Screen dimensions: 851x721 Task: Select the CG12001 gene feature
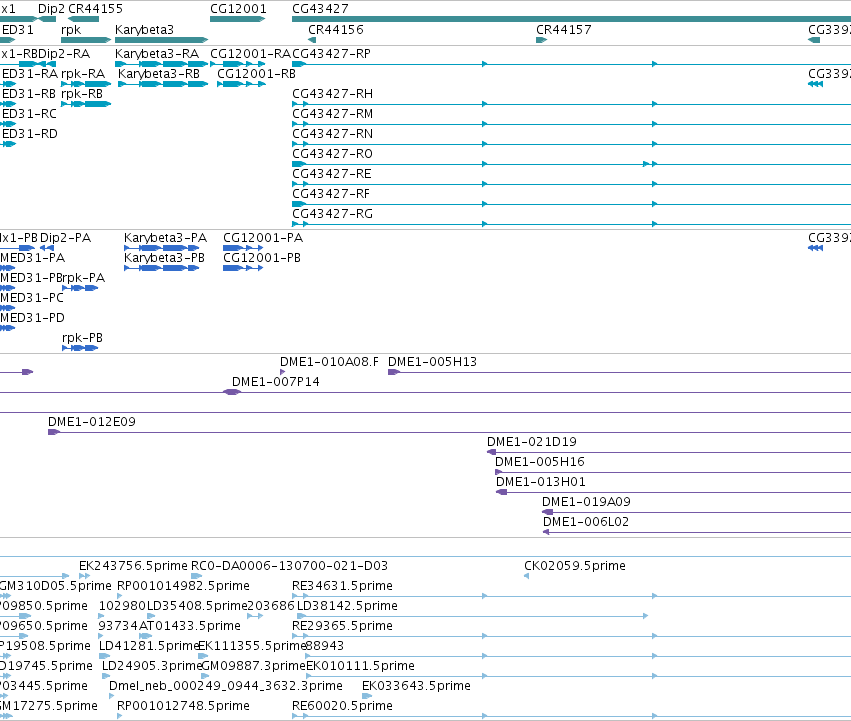[237, 19]
